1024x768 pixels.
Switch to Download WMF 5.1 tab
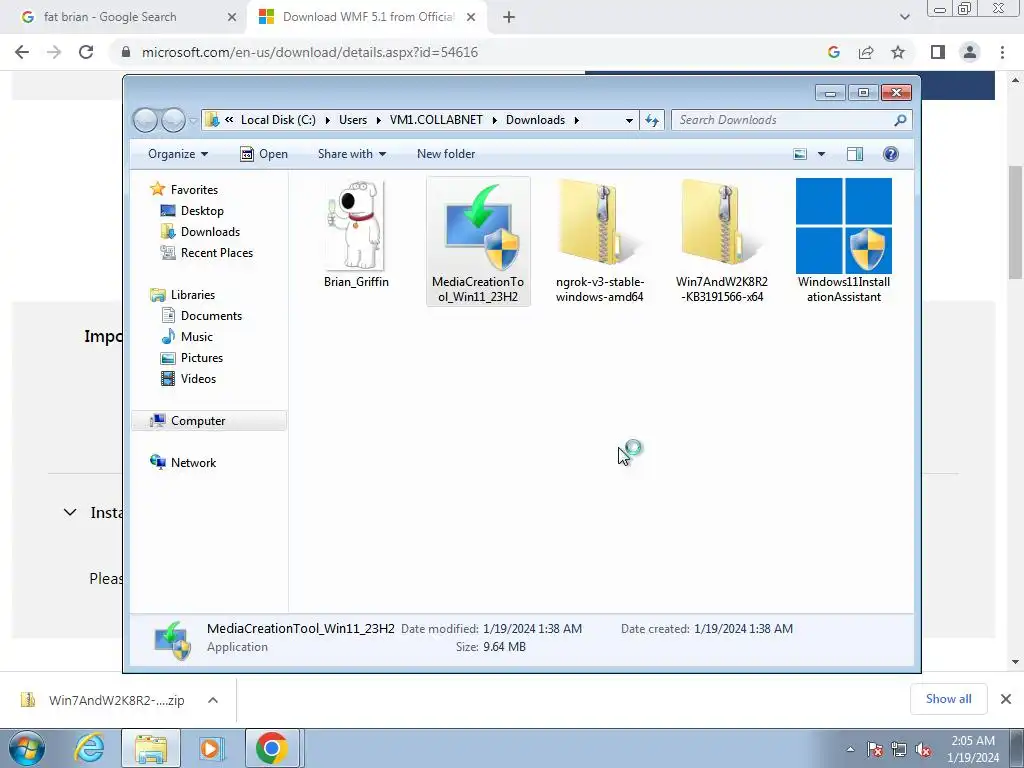point(368,17)
